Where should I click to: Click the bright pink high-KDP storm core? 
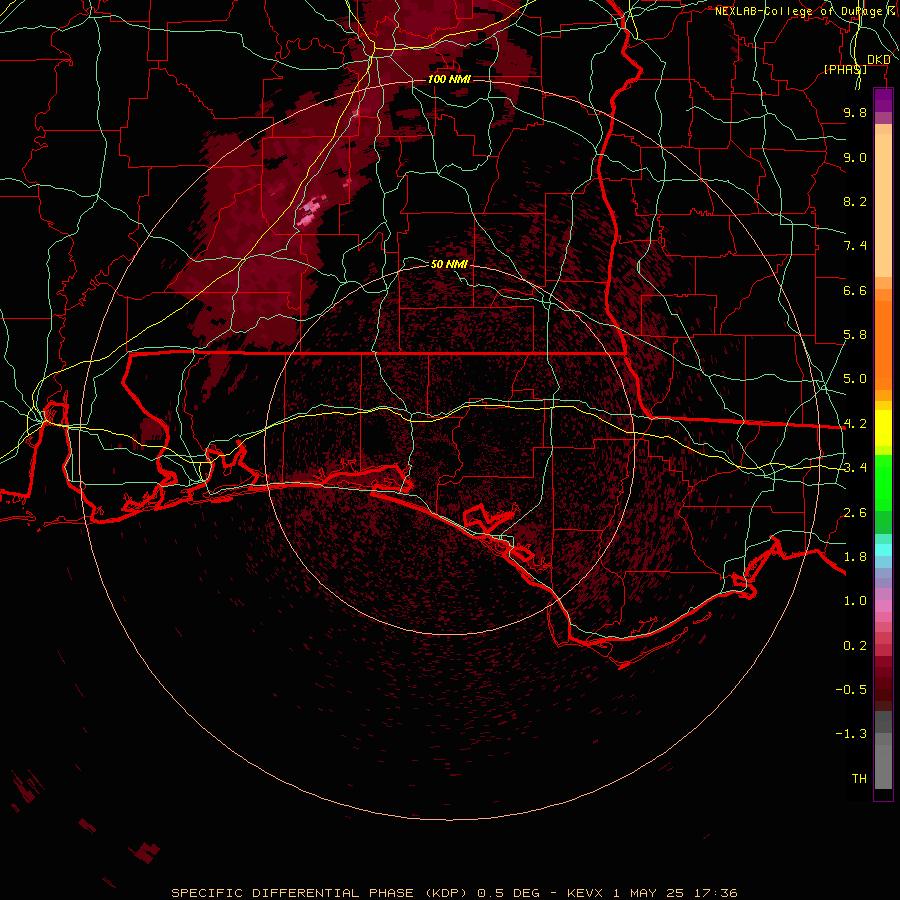310,212
